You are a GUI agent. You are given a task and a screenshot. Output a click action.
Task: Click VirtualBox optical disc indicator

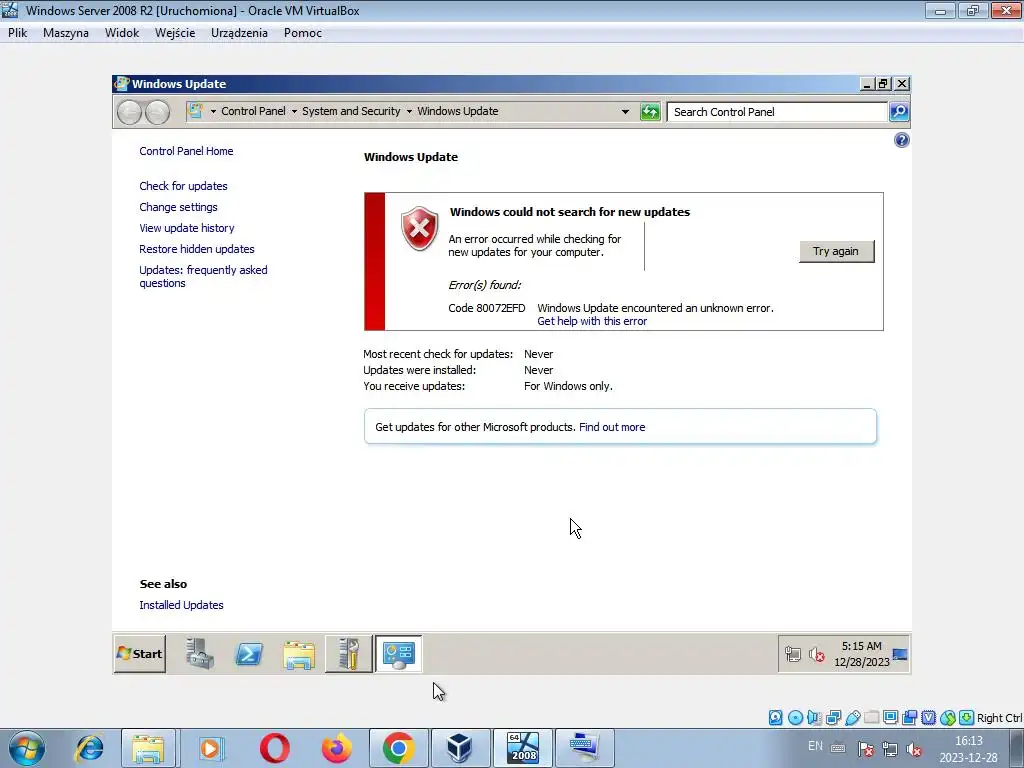pos(795,718)
